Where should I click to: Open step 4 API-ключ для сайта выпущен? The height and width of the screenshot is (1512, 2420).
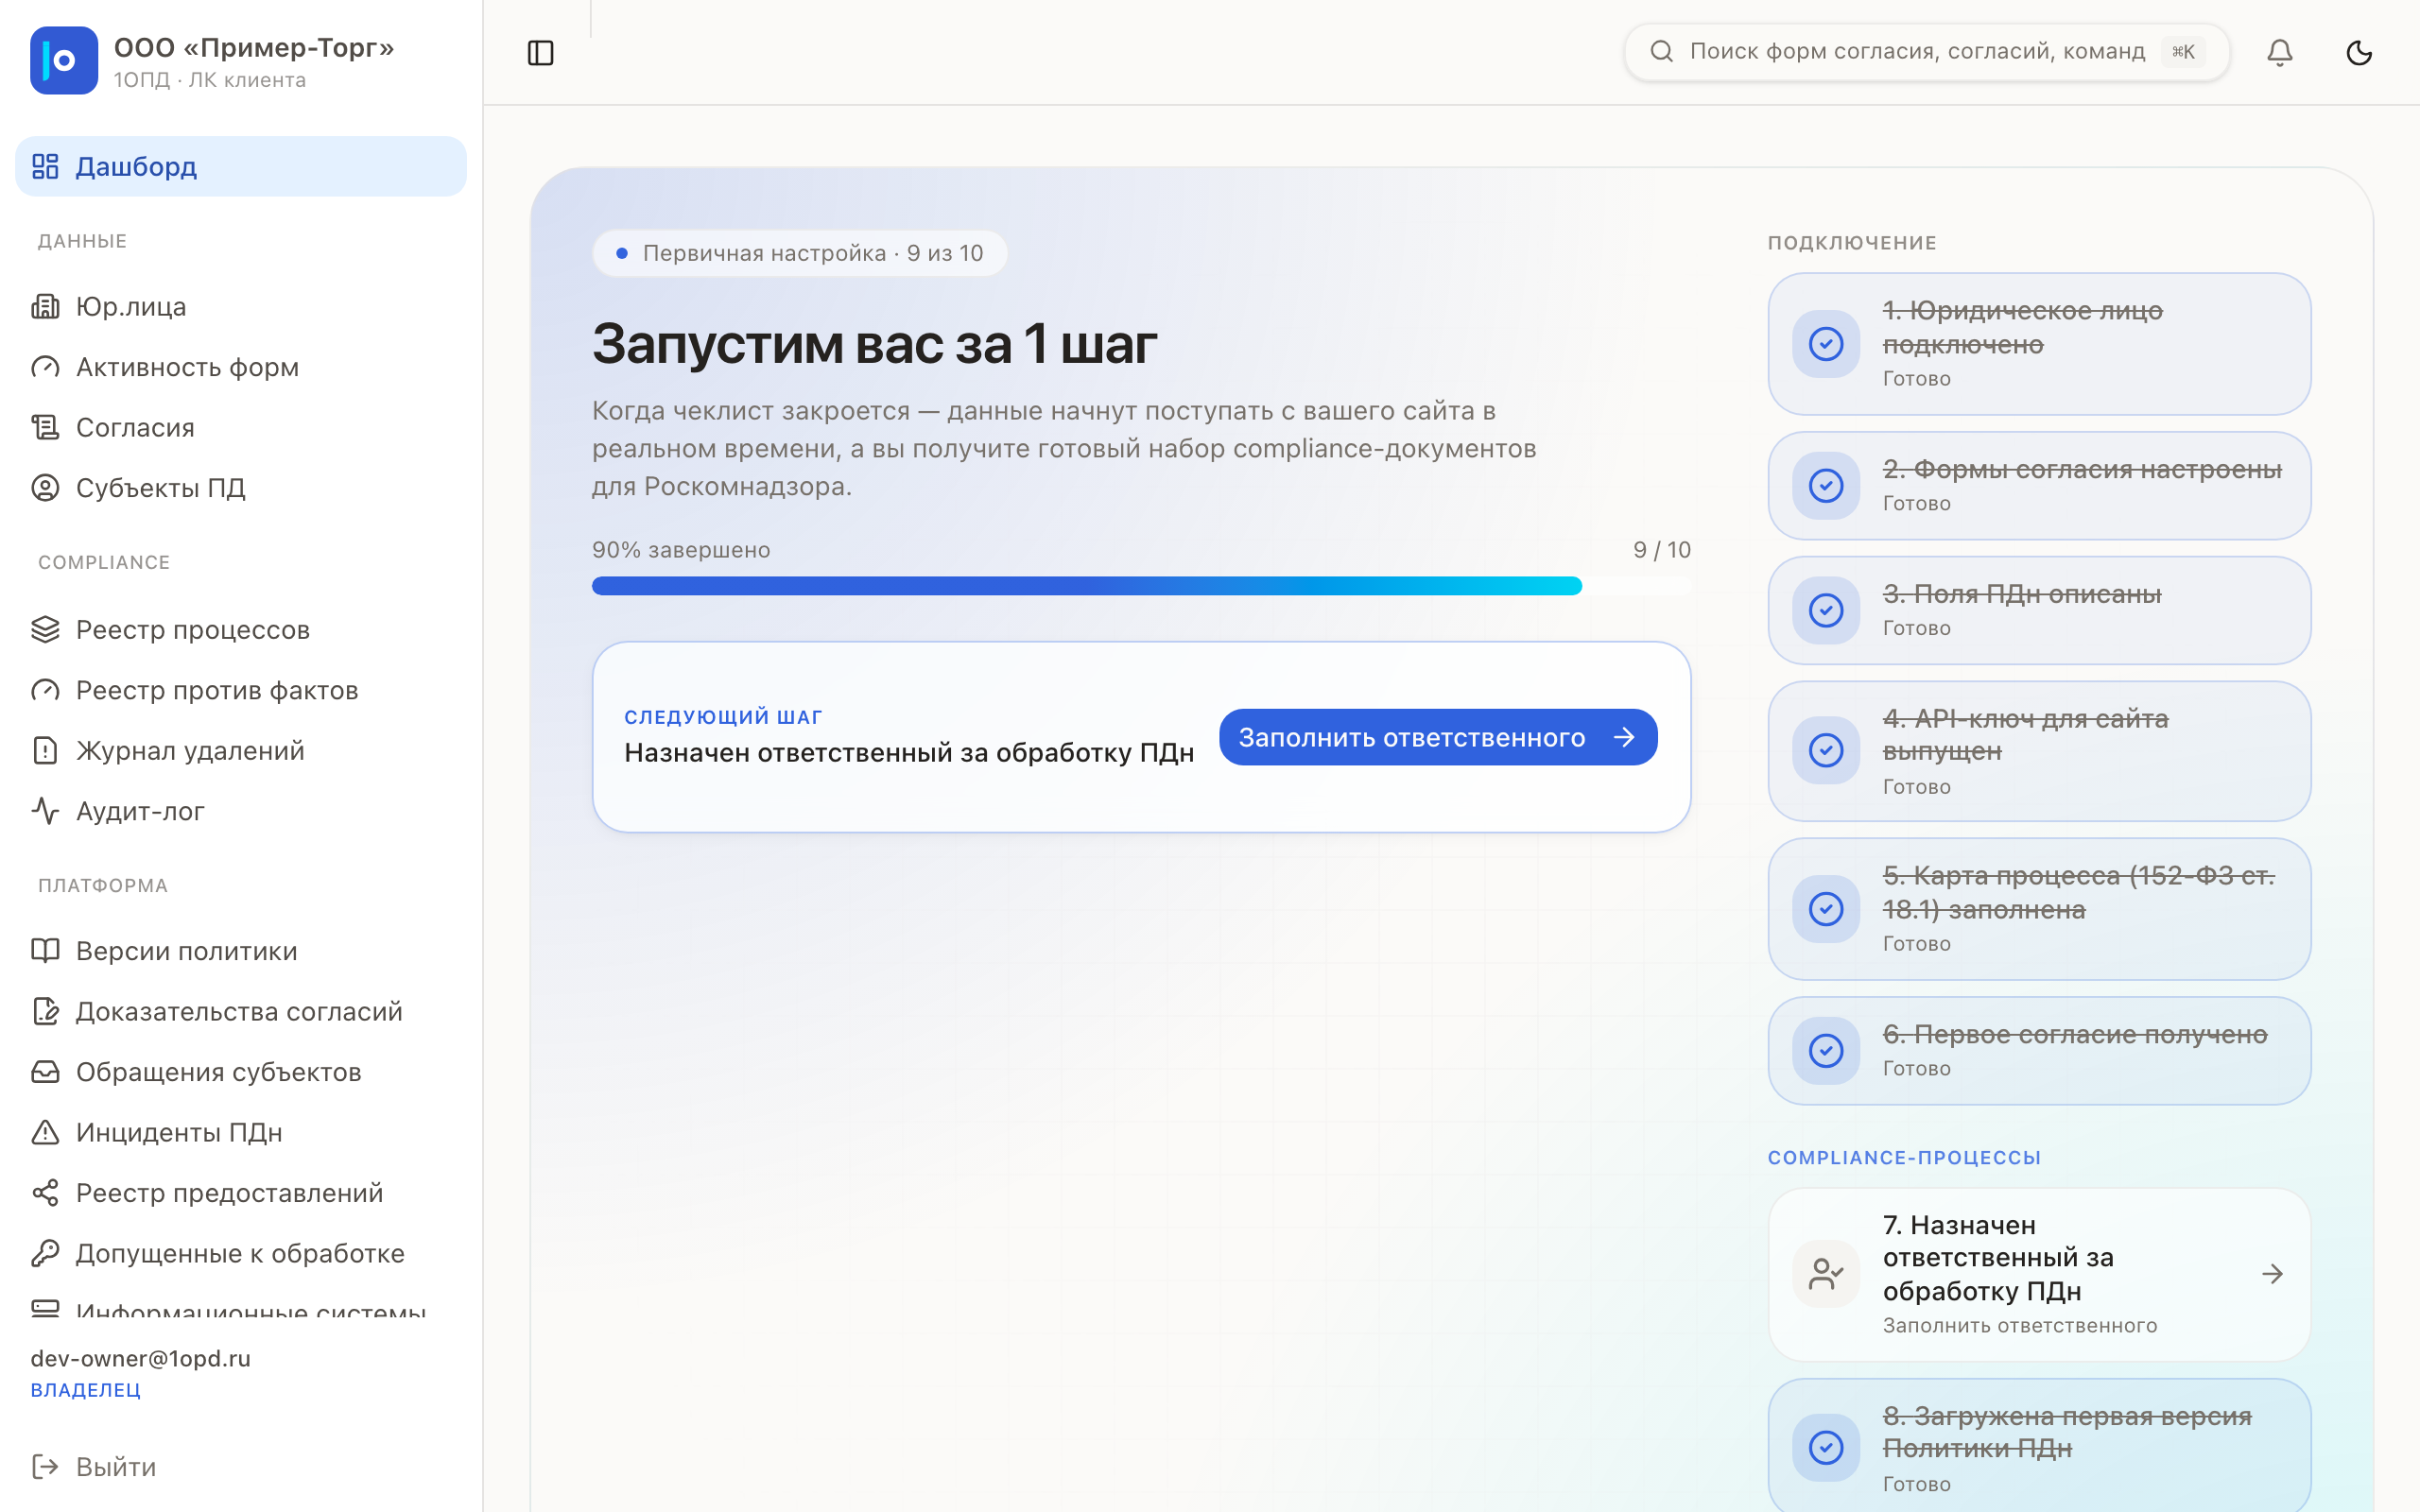coord(2039,751)
